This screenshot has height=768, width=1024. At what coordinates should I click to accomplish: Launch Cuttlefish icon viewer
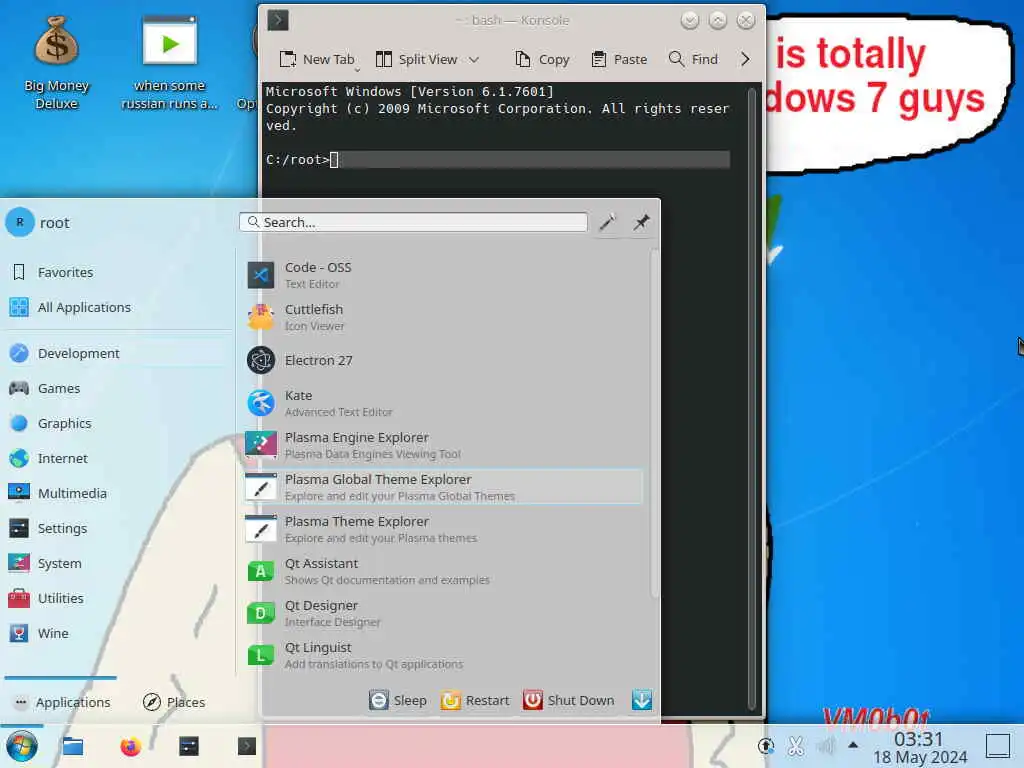[444, 317]
